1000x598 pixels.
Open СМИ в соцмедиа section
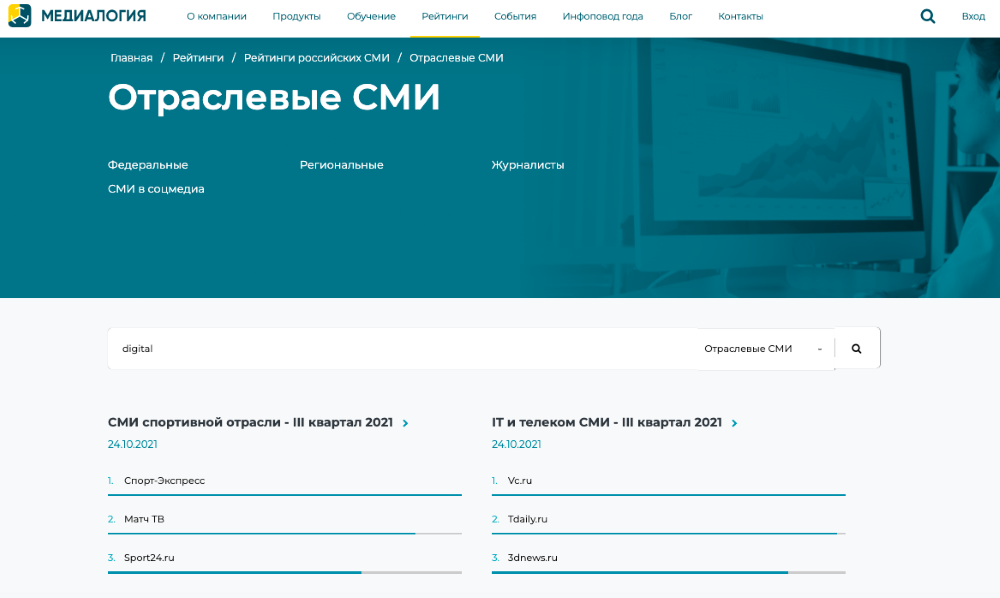click(x=156, y=189)
